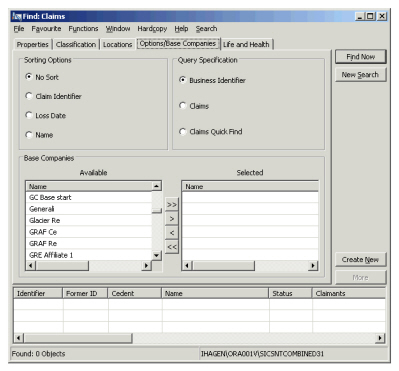399x371 pixels.
Task: Switch to the Life and Health tab
Action: pyautogui.click(x=247, y=44)
